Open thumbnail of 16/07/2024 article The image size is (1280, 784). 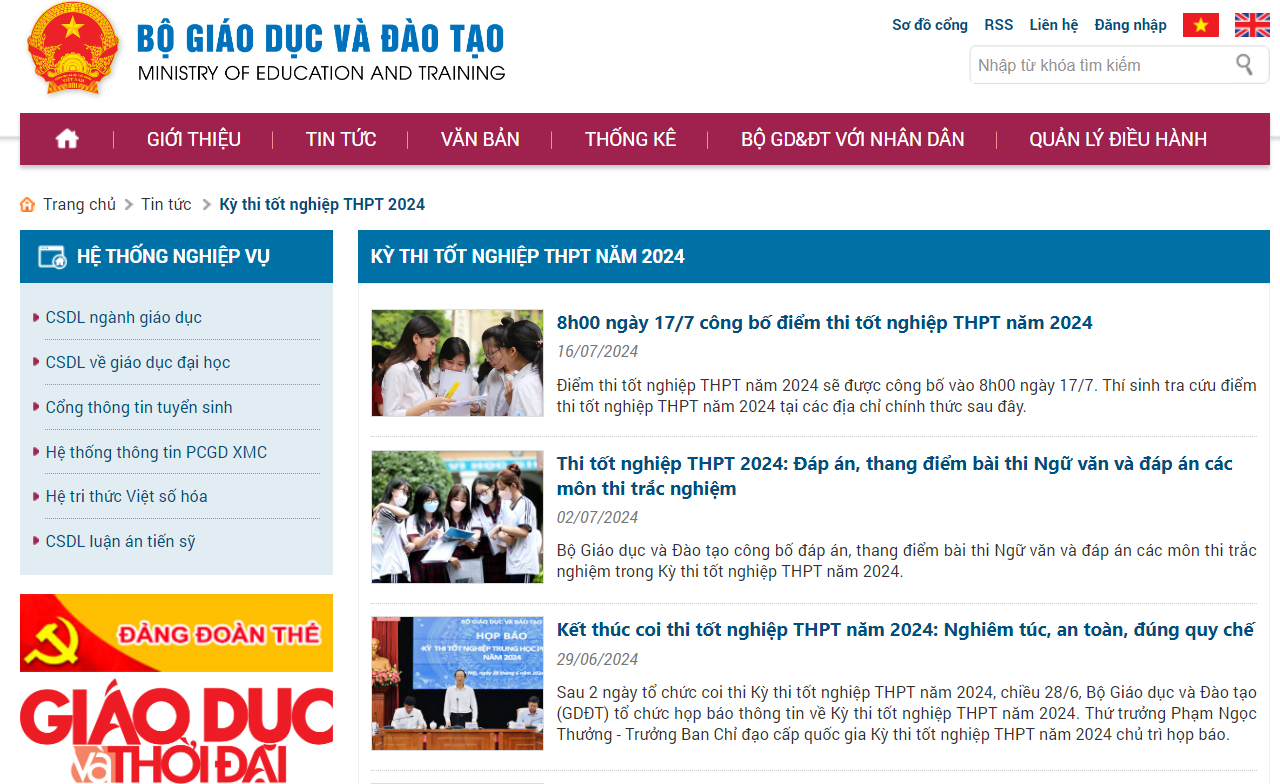point(457,363)
